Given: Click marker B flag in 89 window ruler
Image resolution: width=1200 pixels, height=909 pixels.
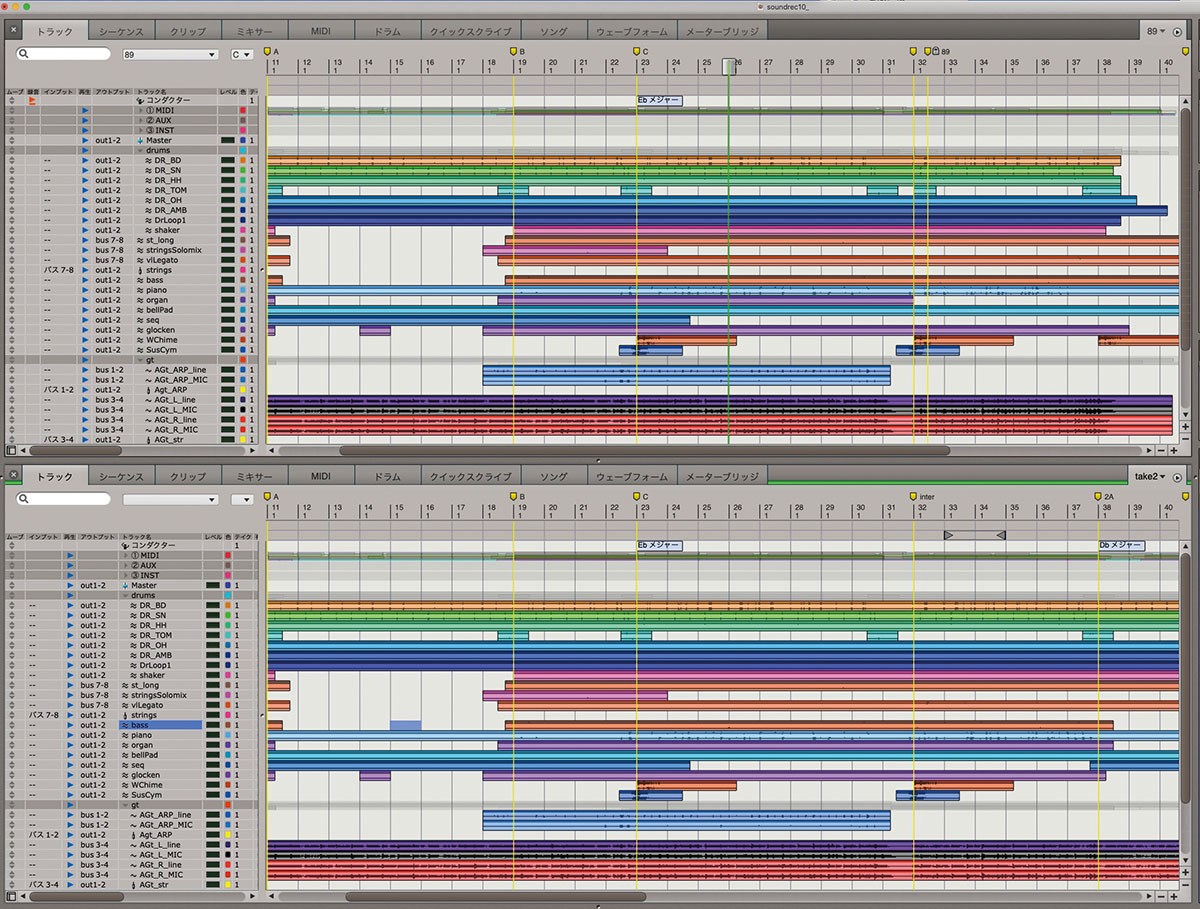Looking at the screenshot, I should [514, 51].
